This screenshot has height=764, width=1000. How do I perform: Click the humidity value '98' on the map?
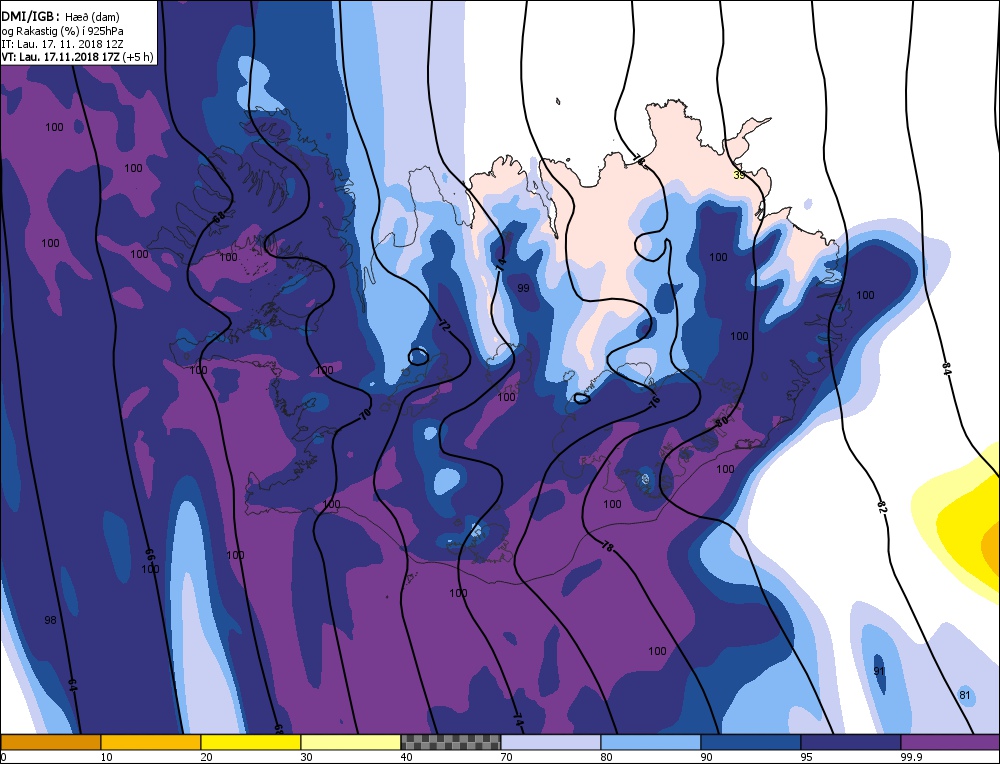coord(50,620)
